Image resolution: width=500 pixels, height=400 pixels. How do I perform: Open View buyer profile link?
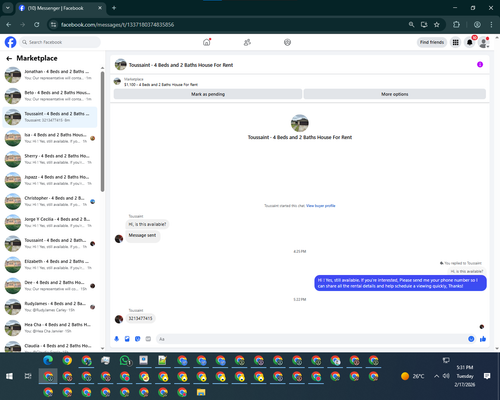coord(321,206)
